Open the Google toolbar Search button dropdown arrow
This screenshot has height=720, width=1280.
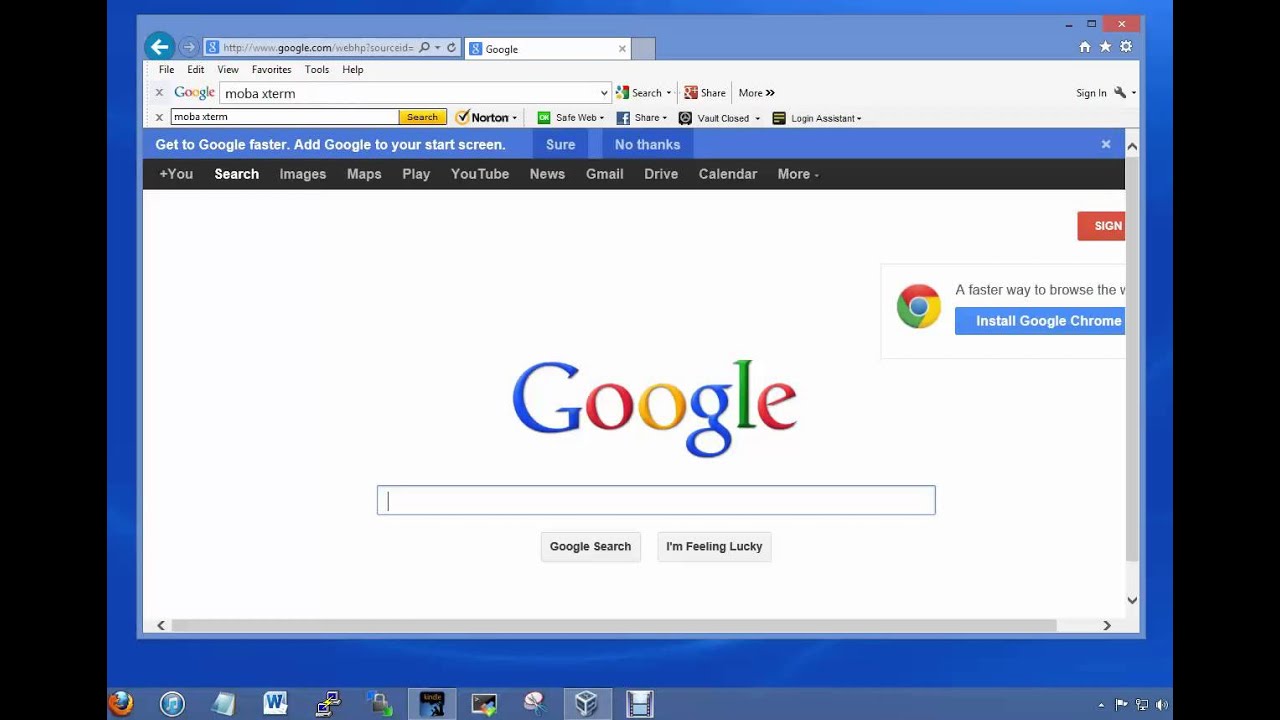coord(669,93)
